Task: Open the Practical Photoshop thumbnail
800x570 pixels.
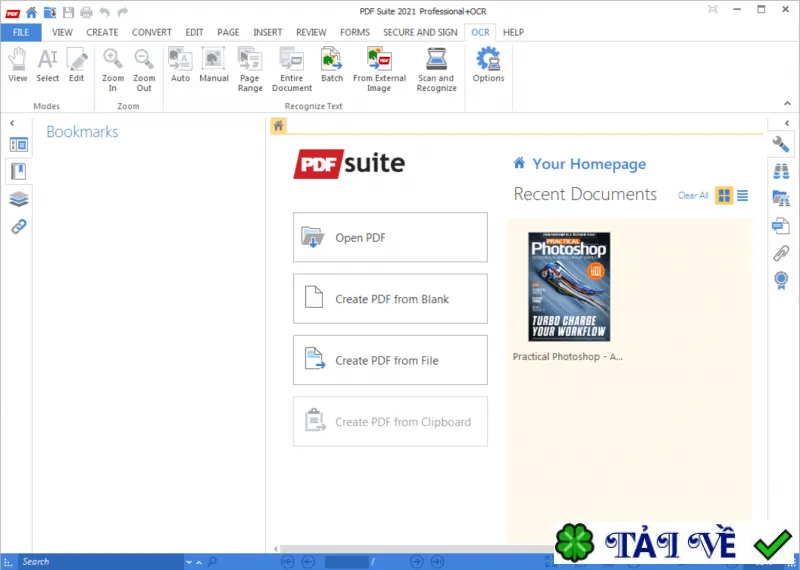Action: click(x=569, y=287)
